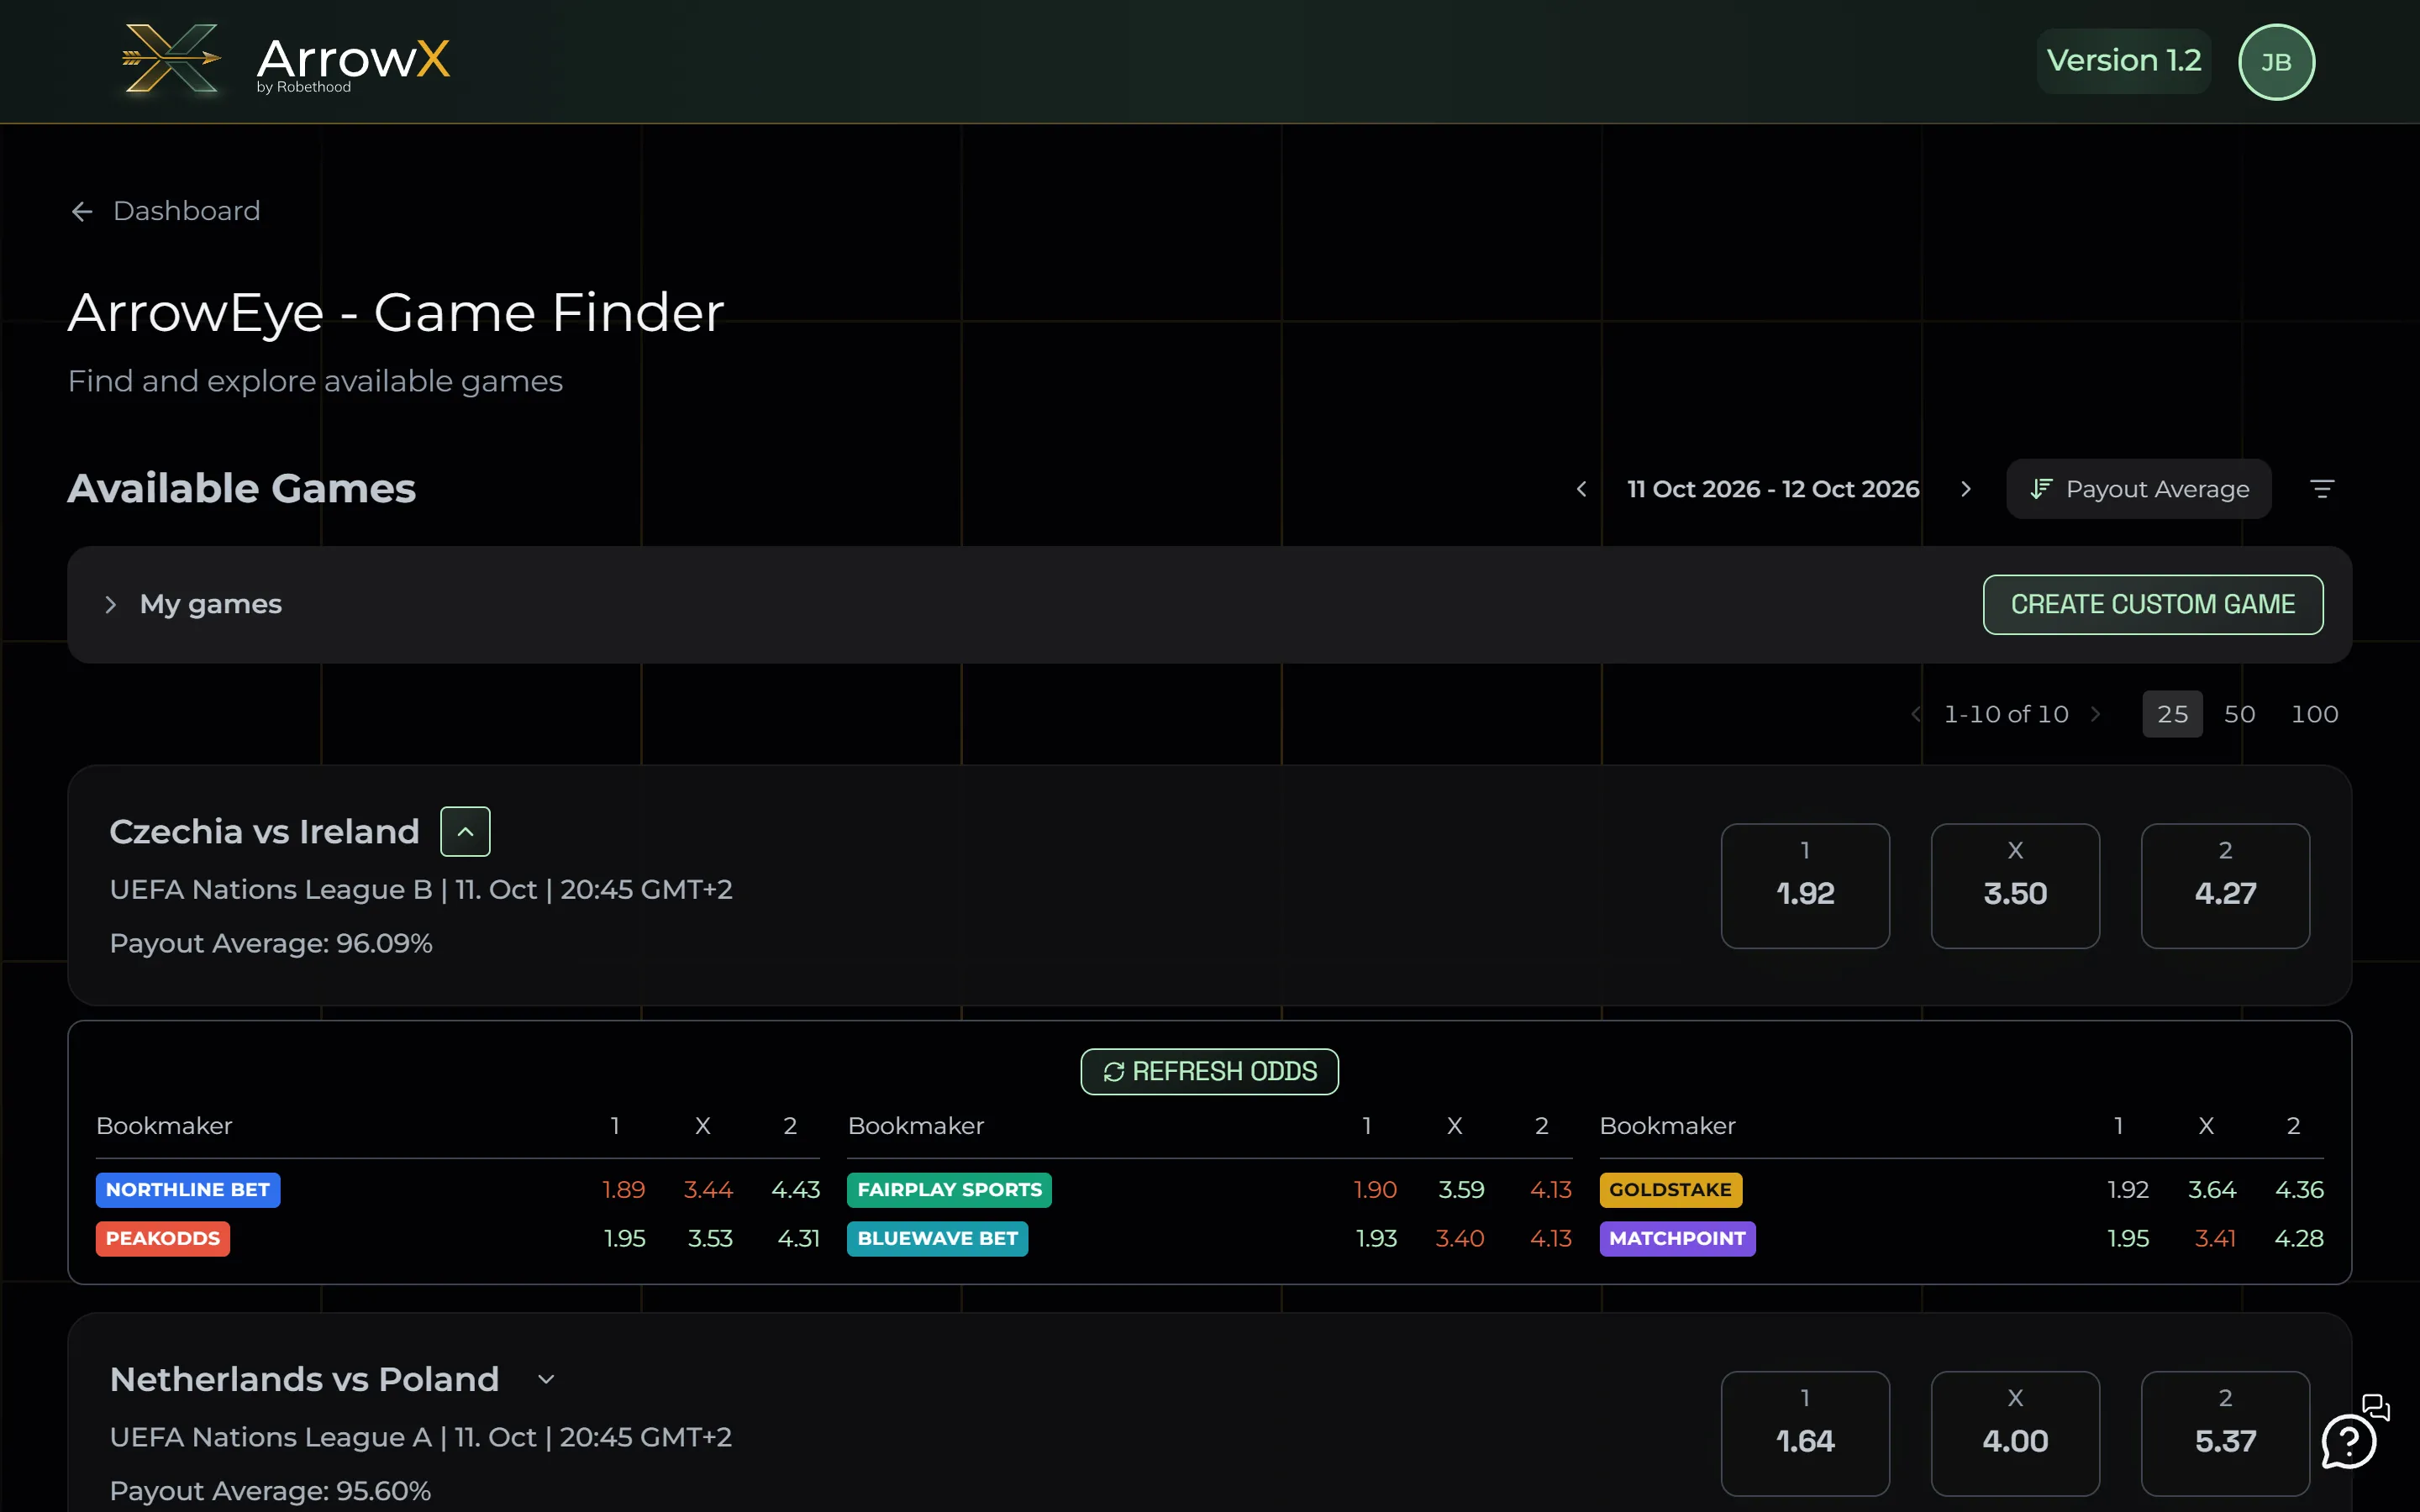Image resolution: width=2420 pixels, height=1512 pixels.
Task: Select draw 4.00 for Netherlands vs Poland
Action: [x=2015, y=1434]
